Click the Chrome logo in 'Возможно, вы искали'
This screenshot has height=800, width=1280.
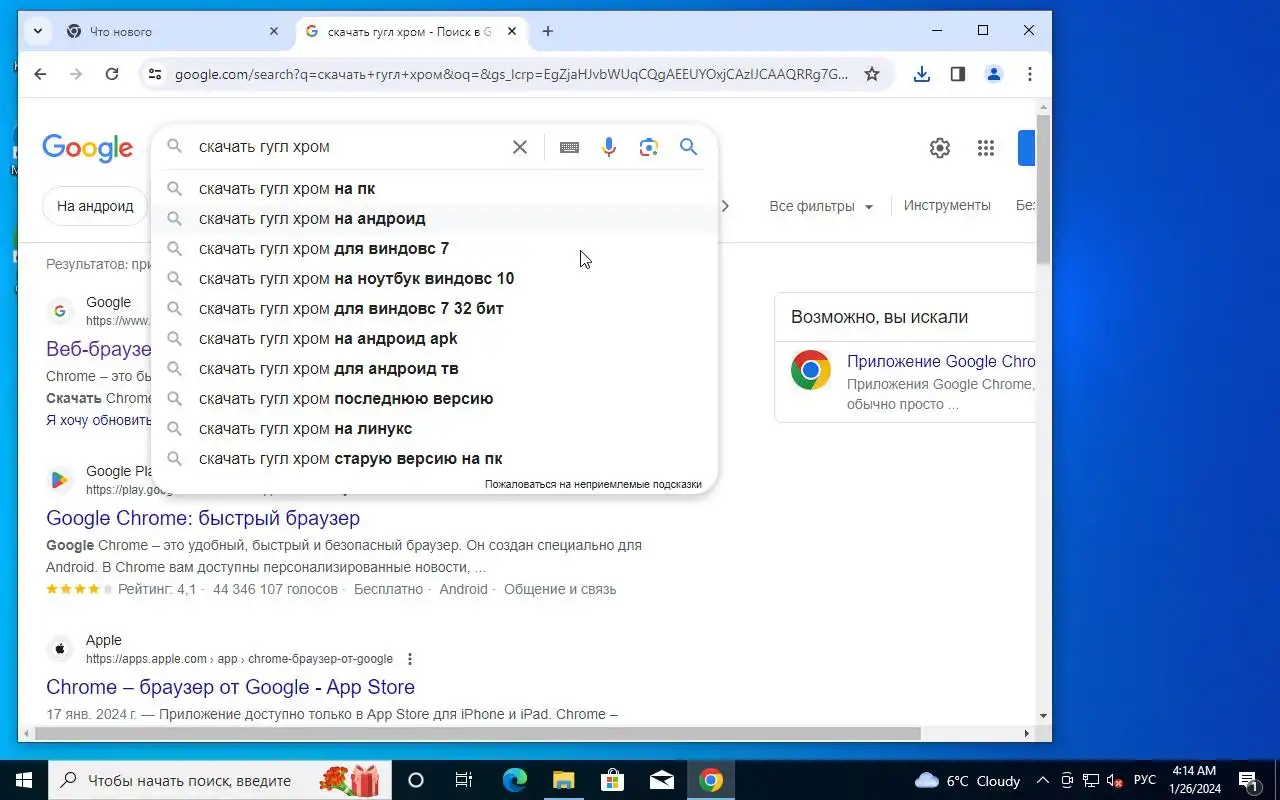click(x=811, y=370)
